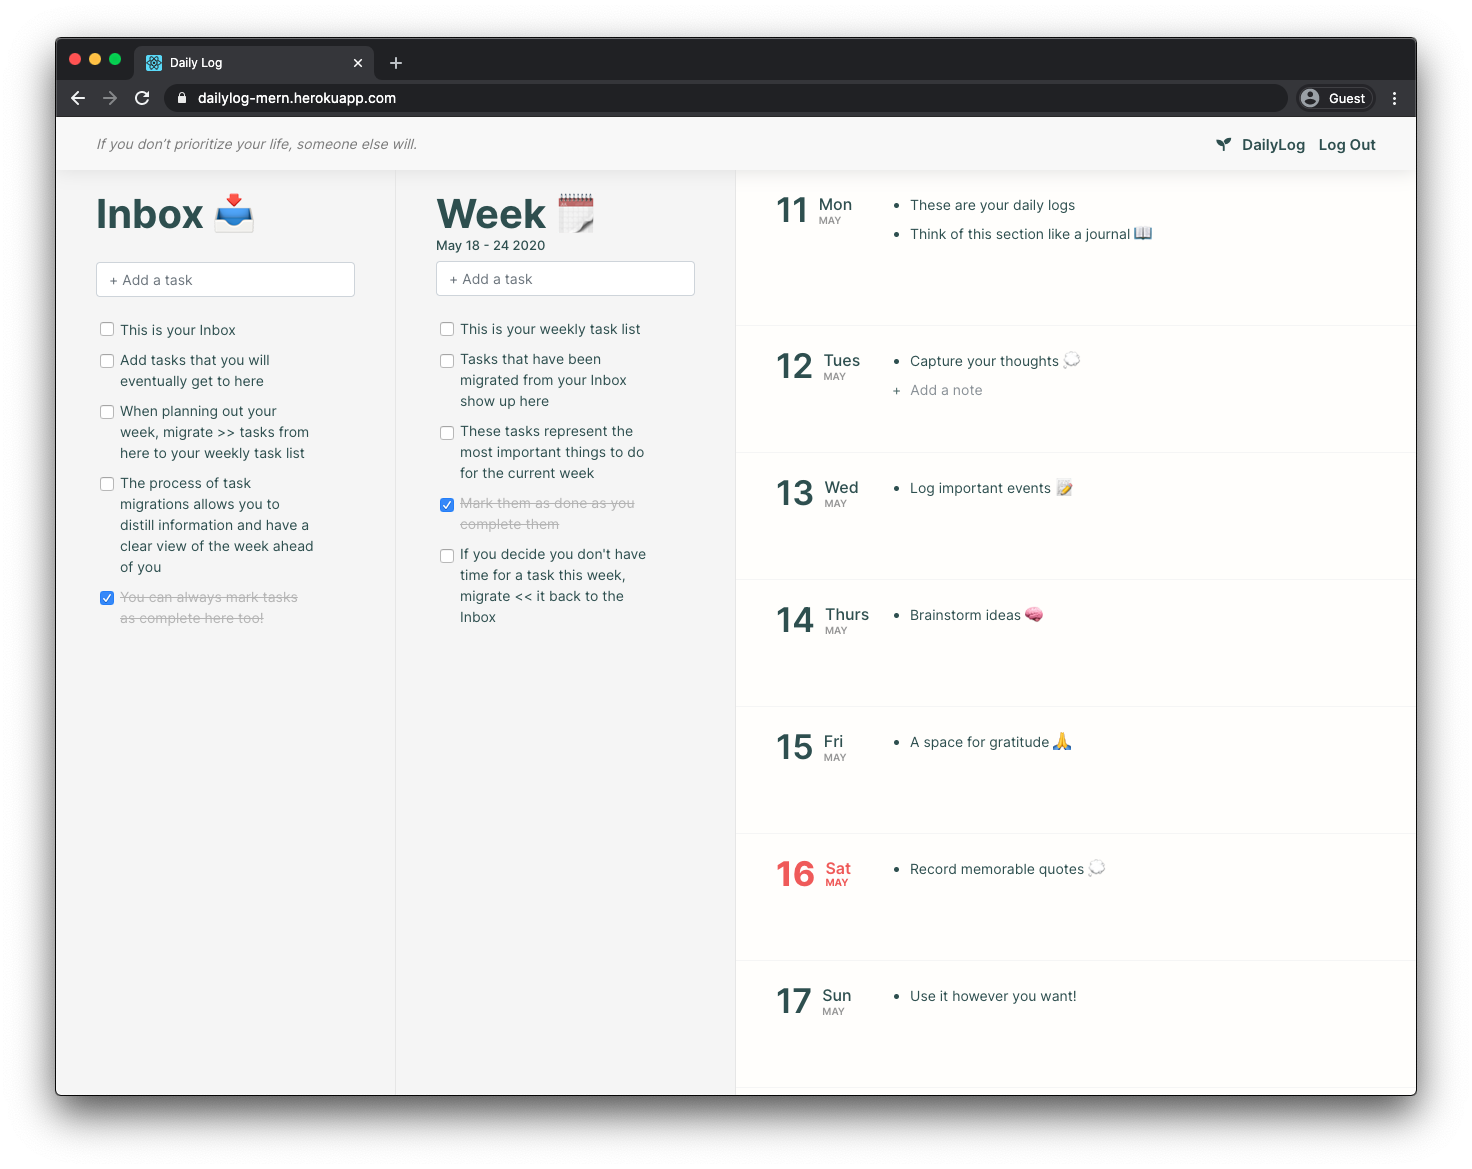The image size is (1472, 1169).
Task: Open a new browser tab with the plus
Action: (x=395, y=62)
